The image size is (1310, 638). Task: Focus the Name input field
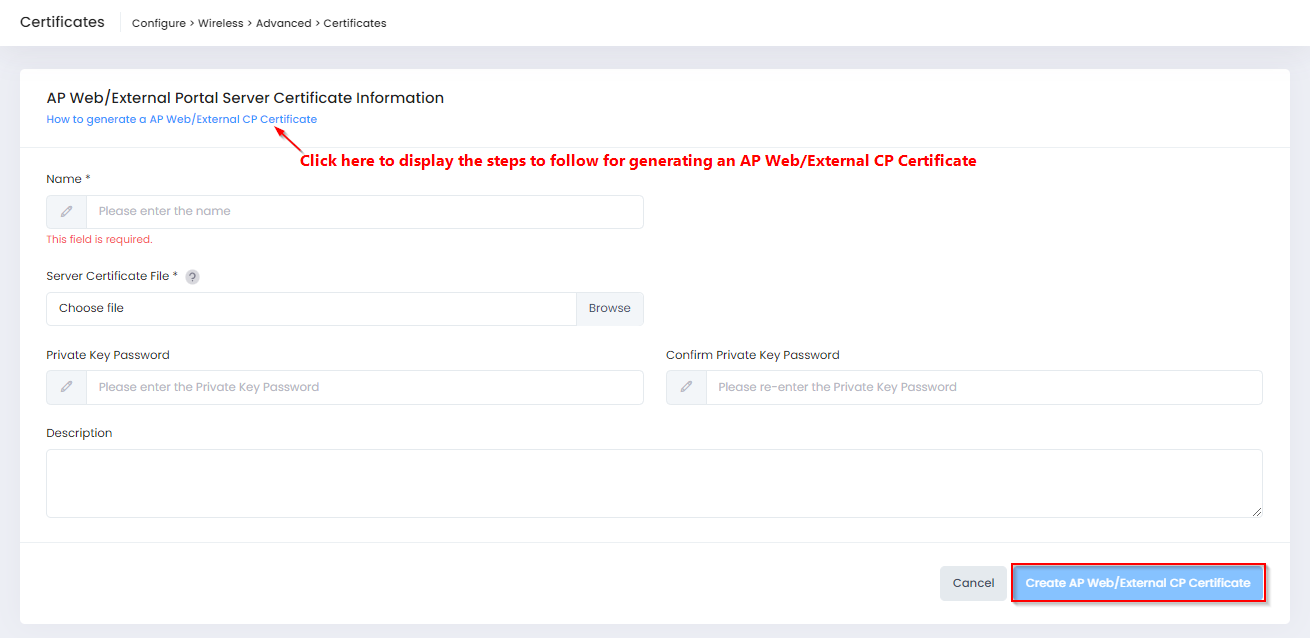[364, 212]
